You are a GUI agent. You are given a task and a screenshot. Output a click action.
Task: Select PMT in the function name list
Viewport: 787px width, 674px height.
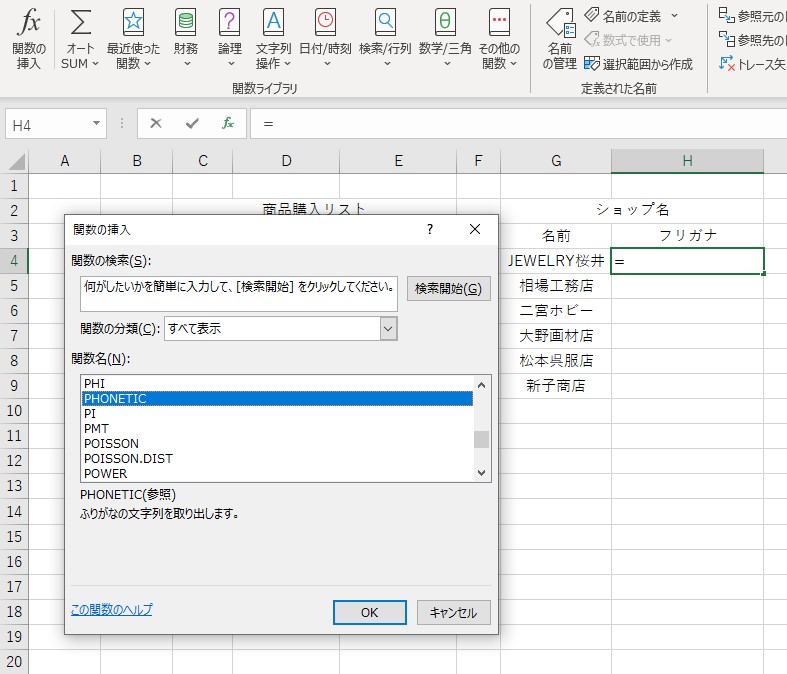(x=98, y=428)
